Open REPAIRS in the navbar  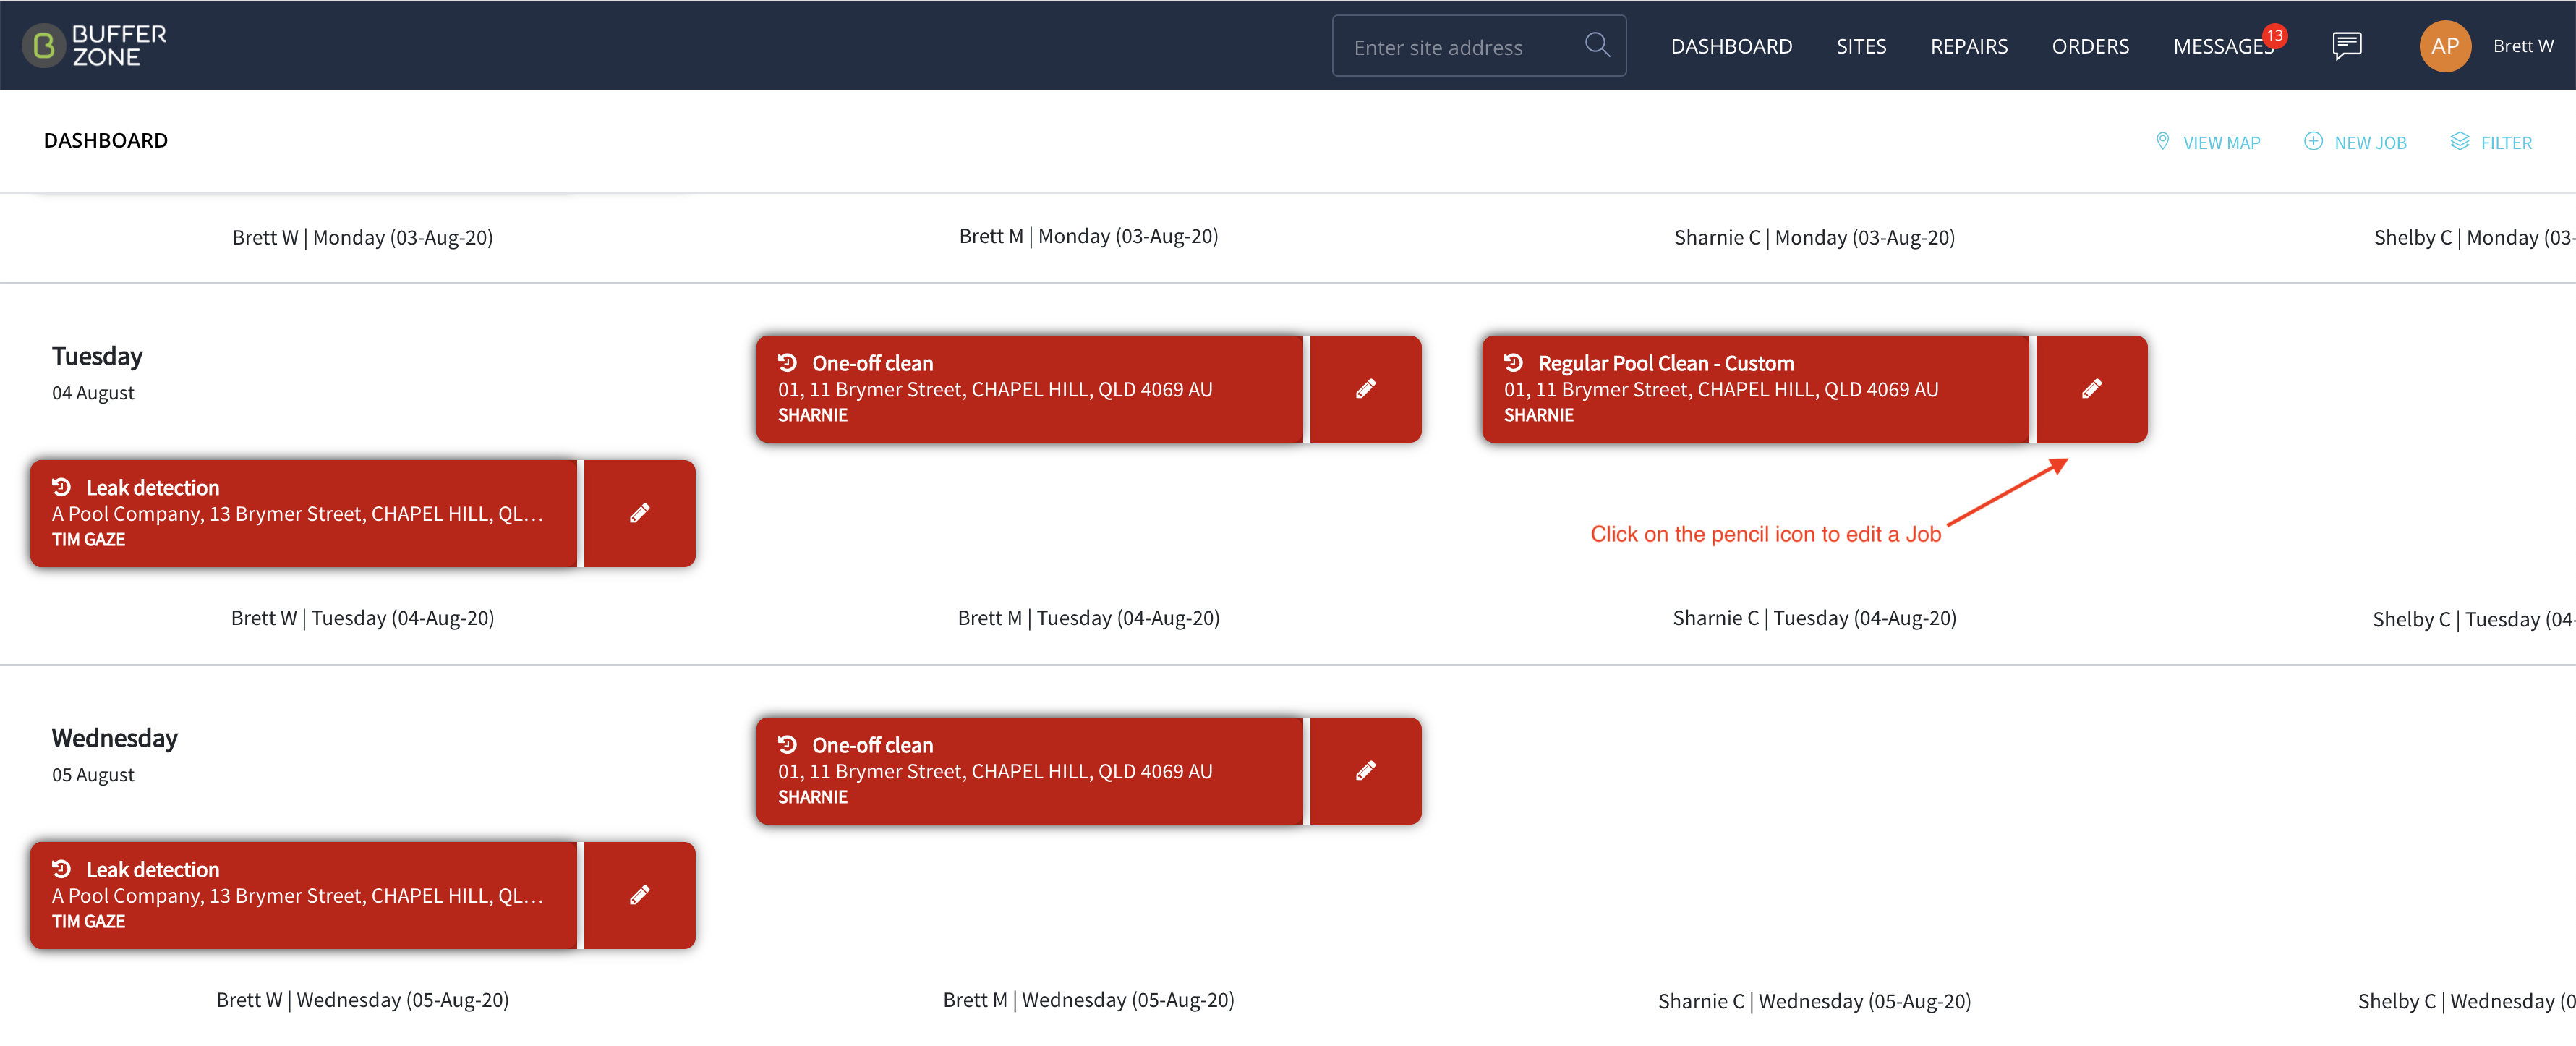coord(1968,46)
